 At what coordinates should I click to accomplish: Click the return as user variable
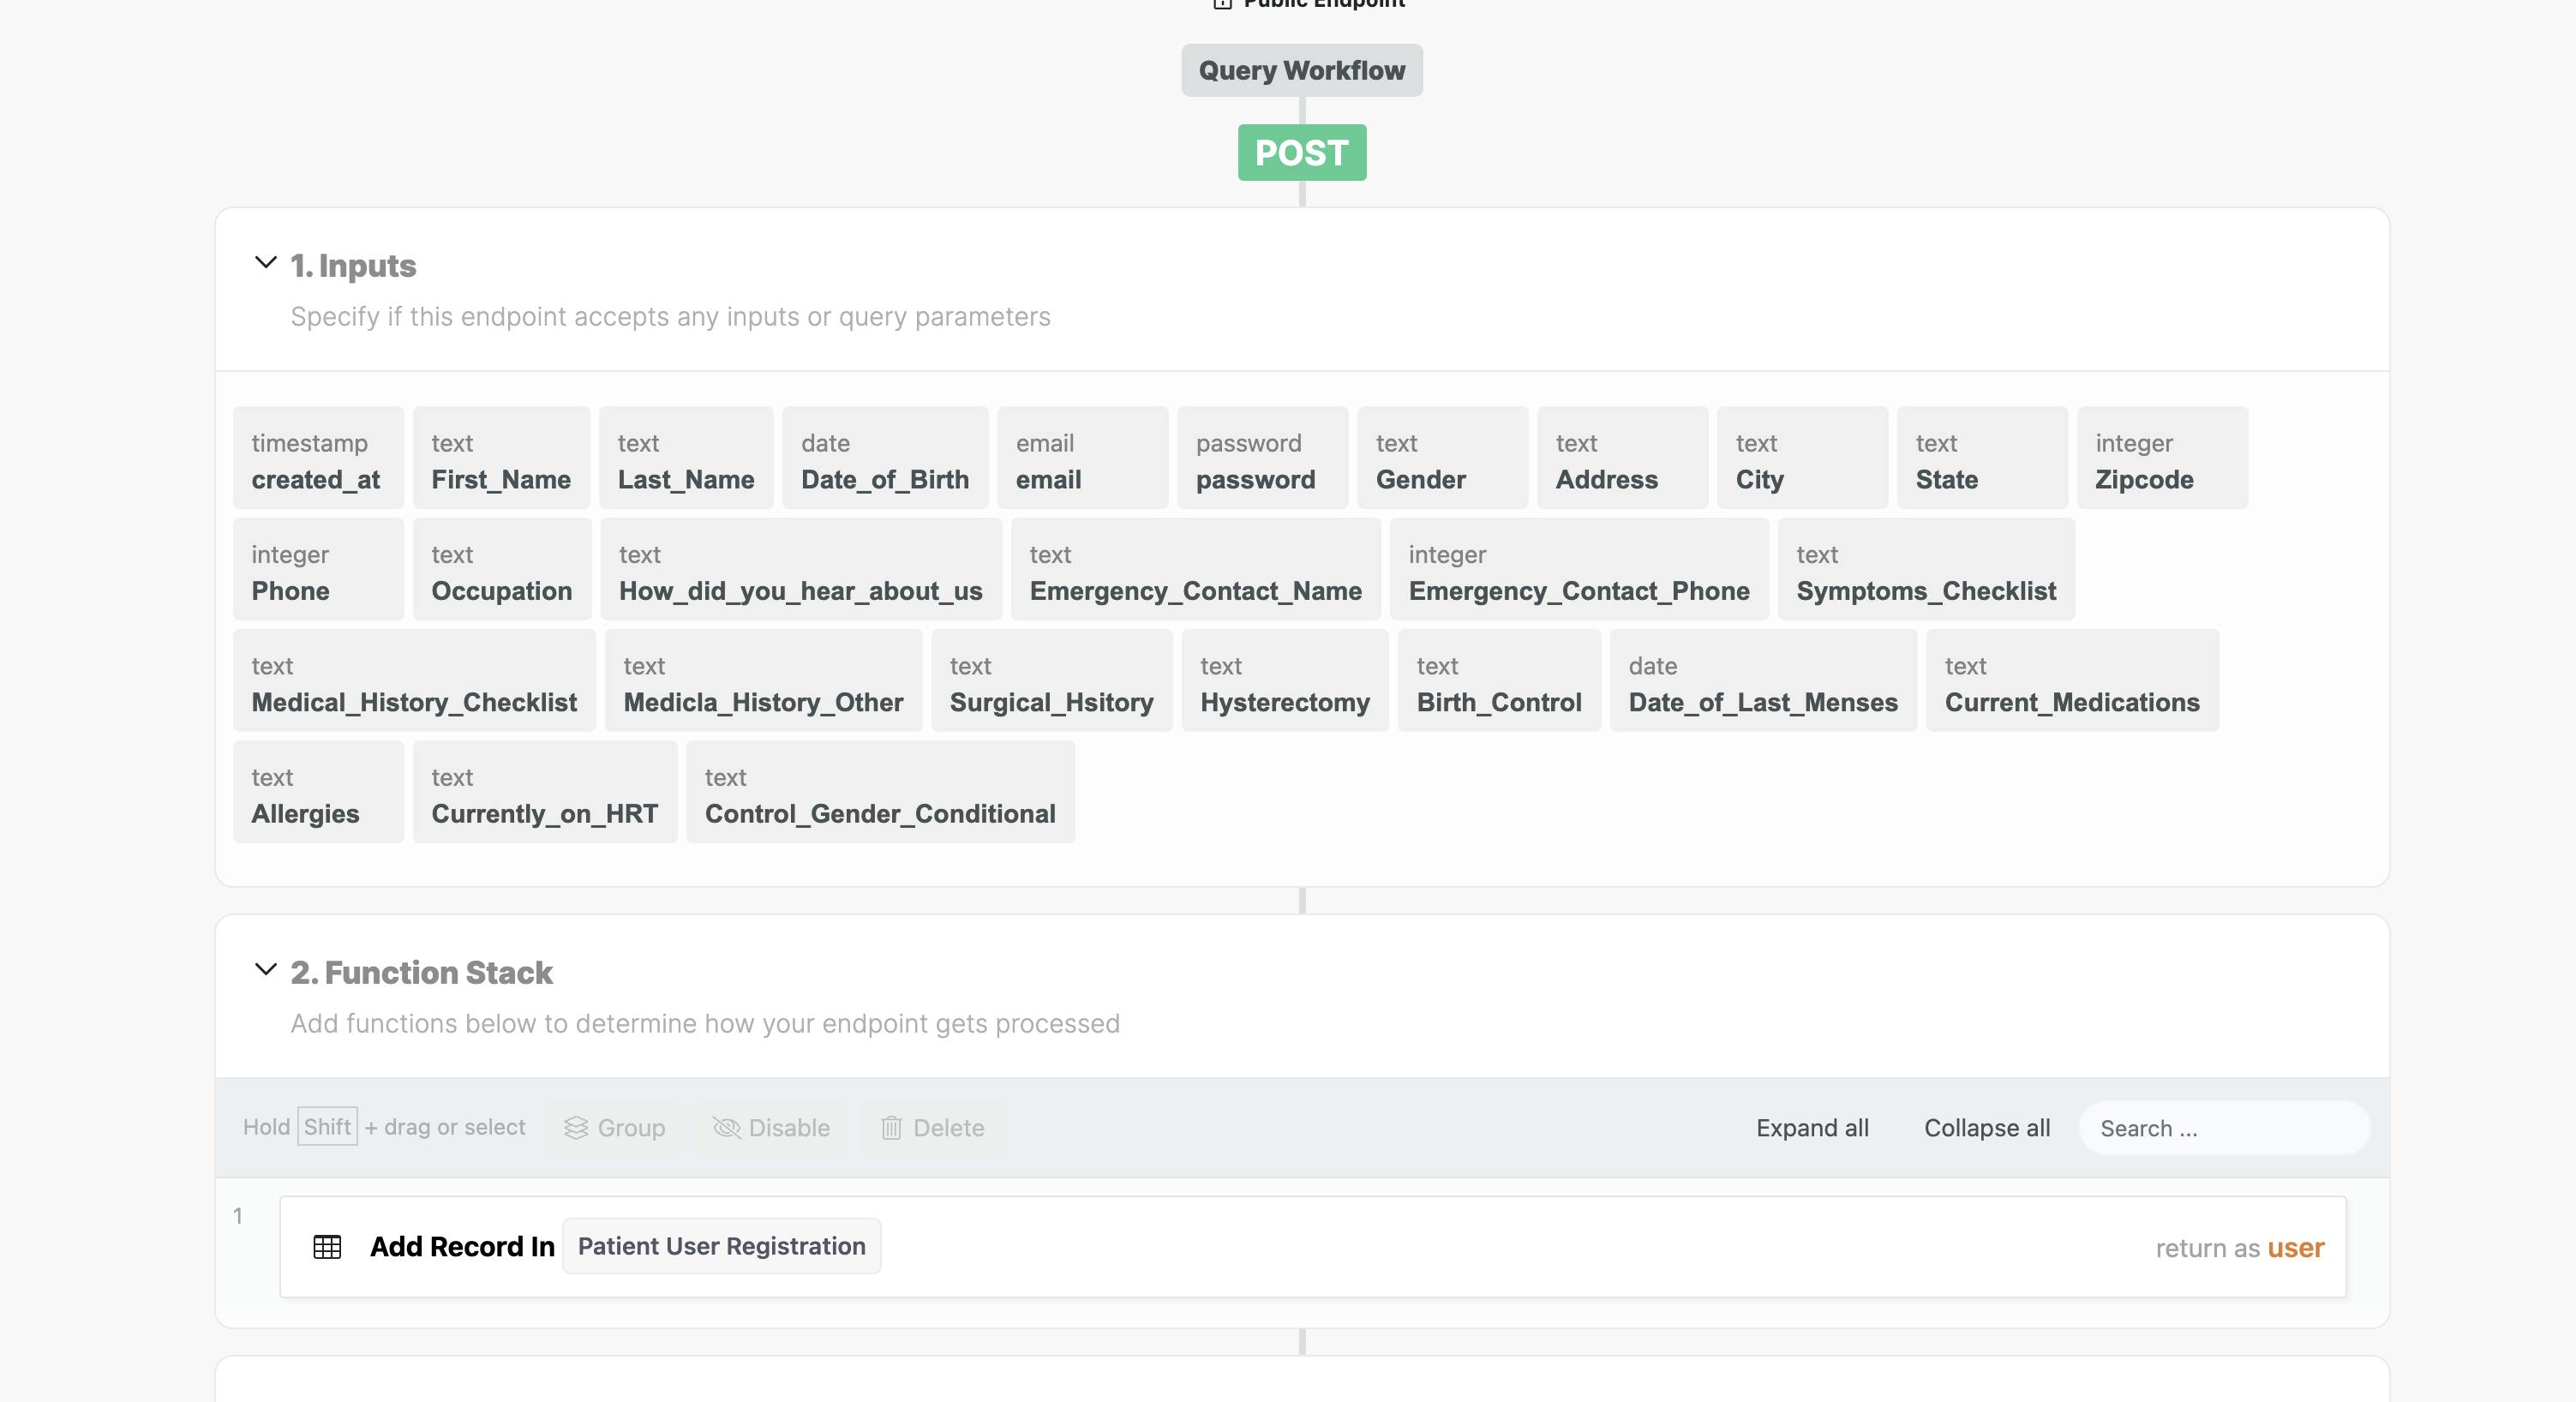click(2294, 1248)
